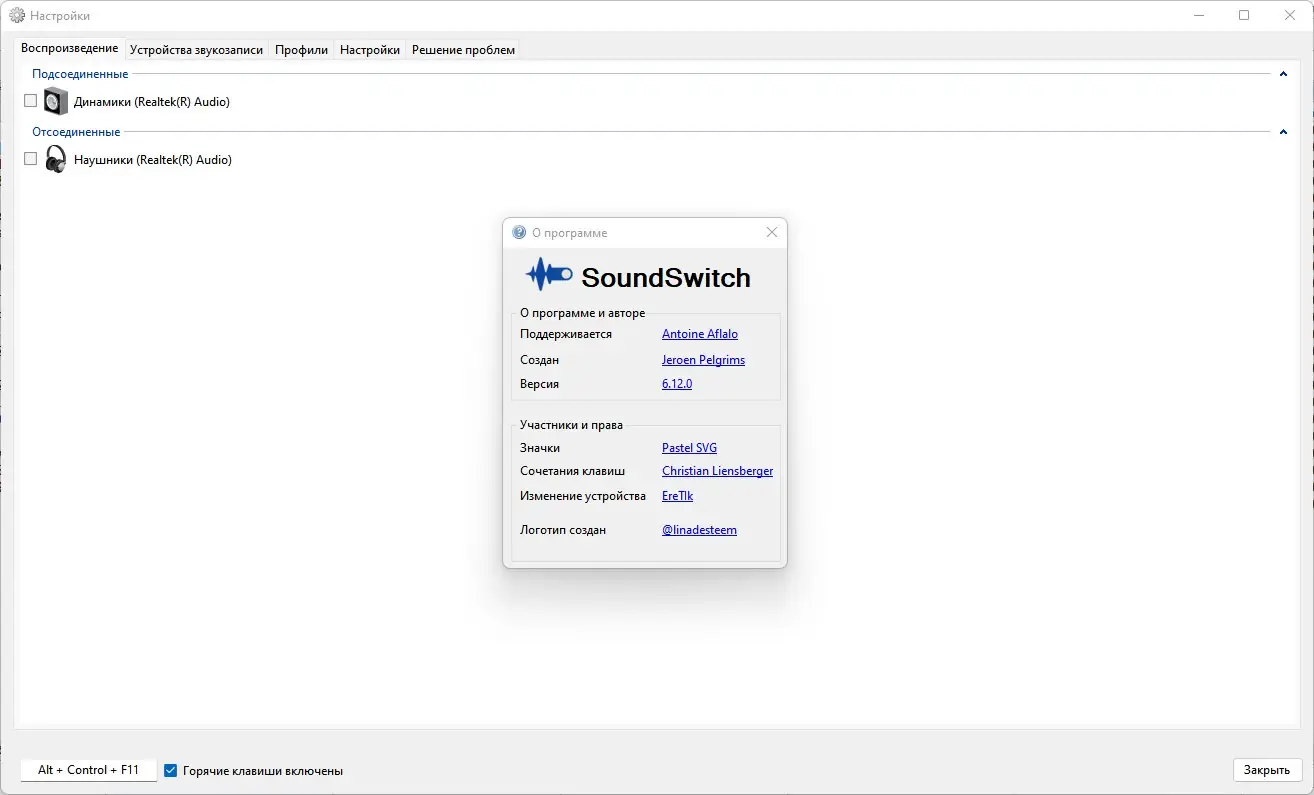
Task: Click the speaker icon for Динамики device
Action: click(56, 101)
